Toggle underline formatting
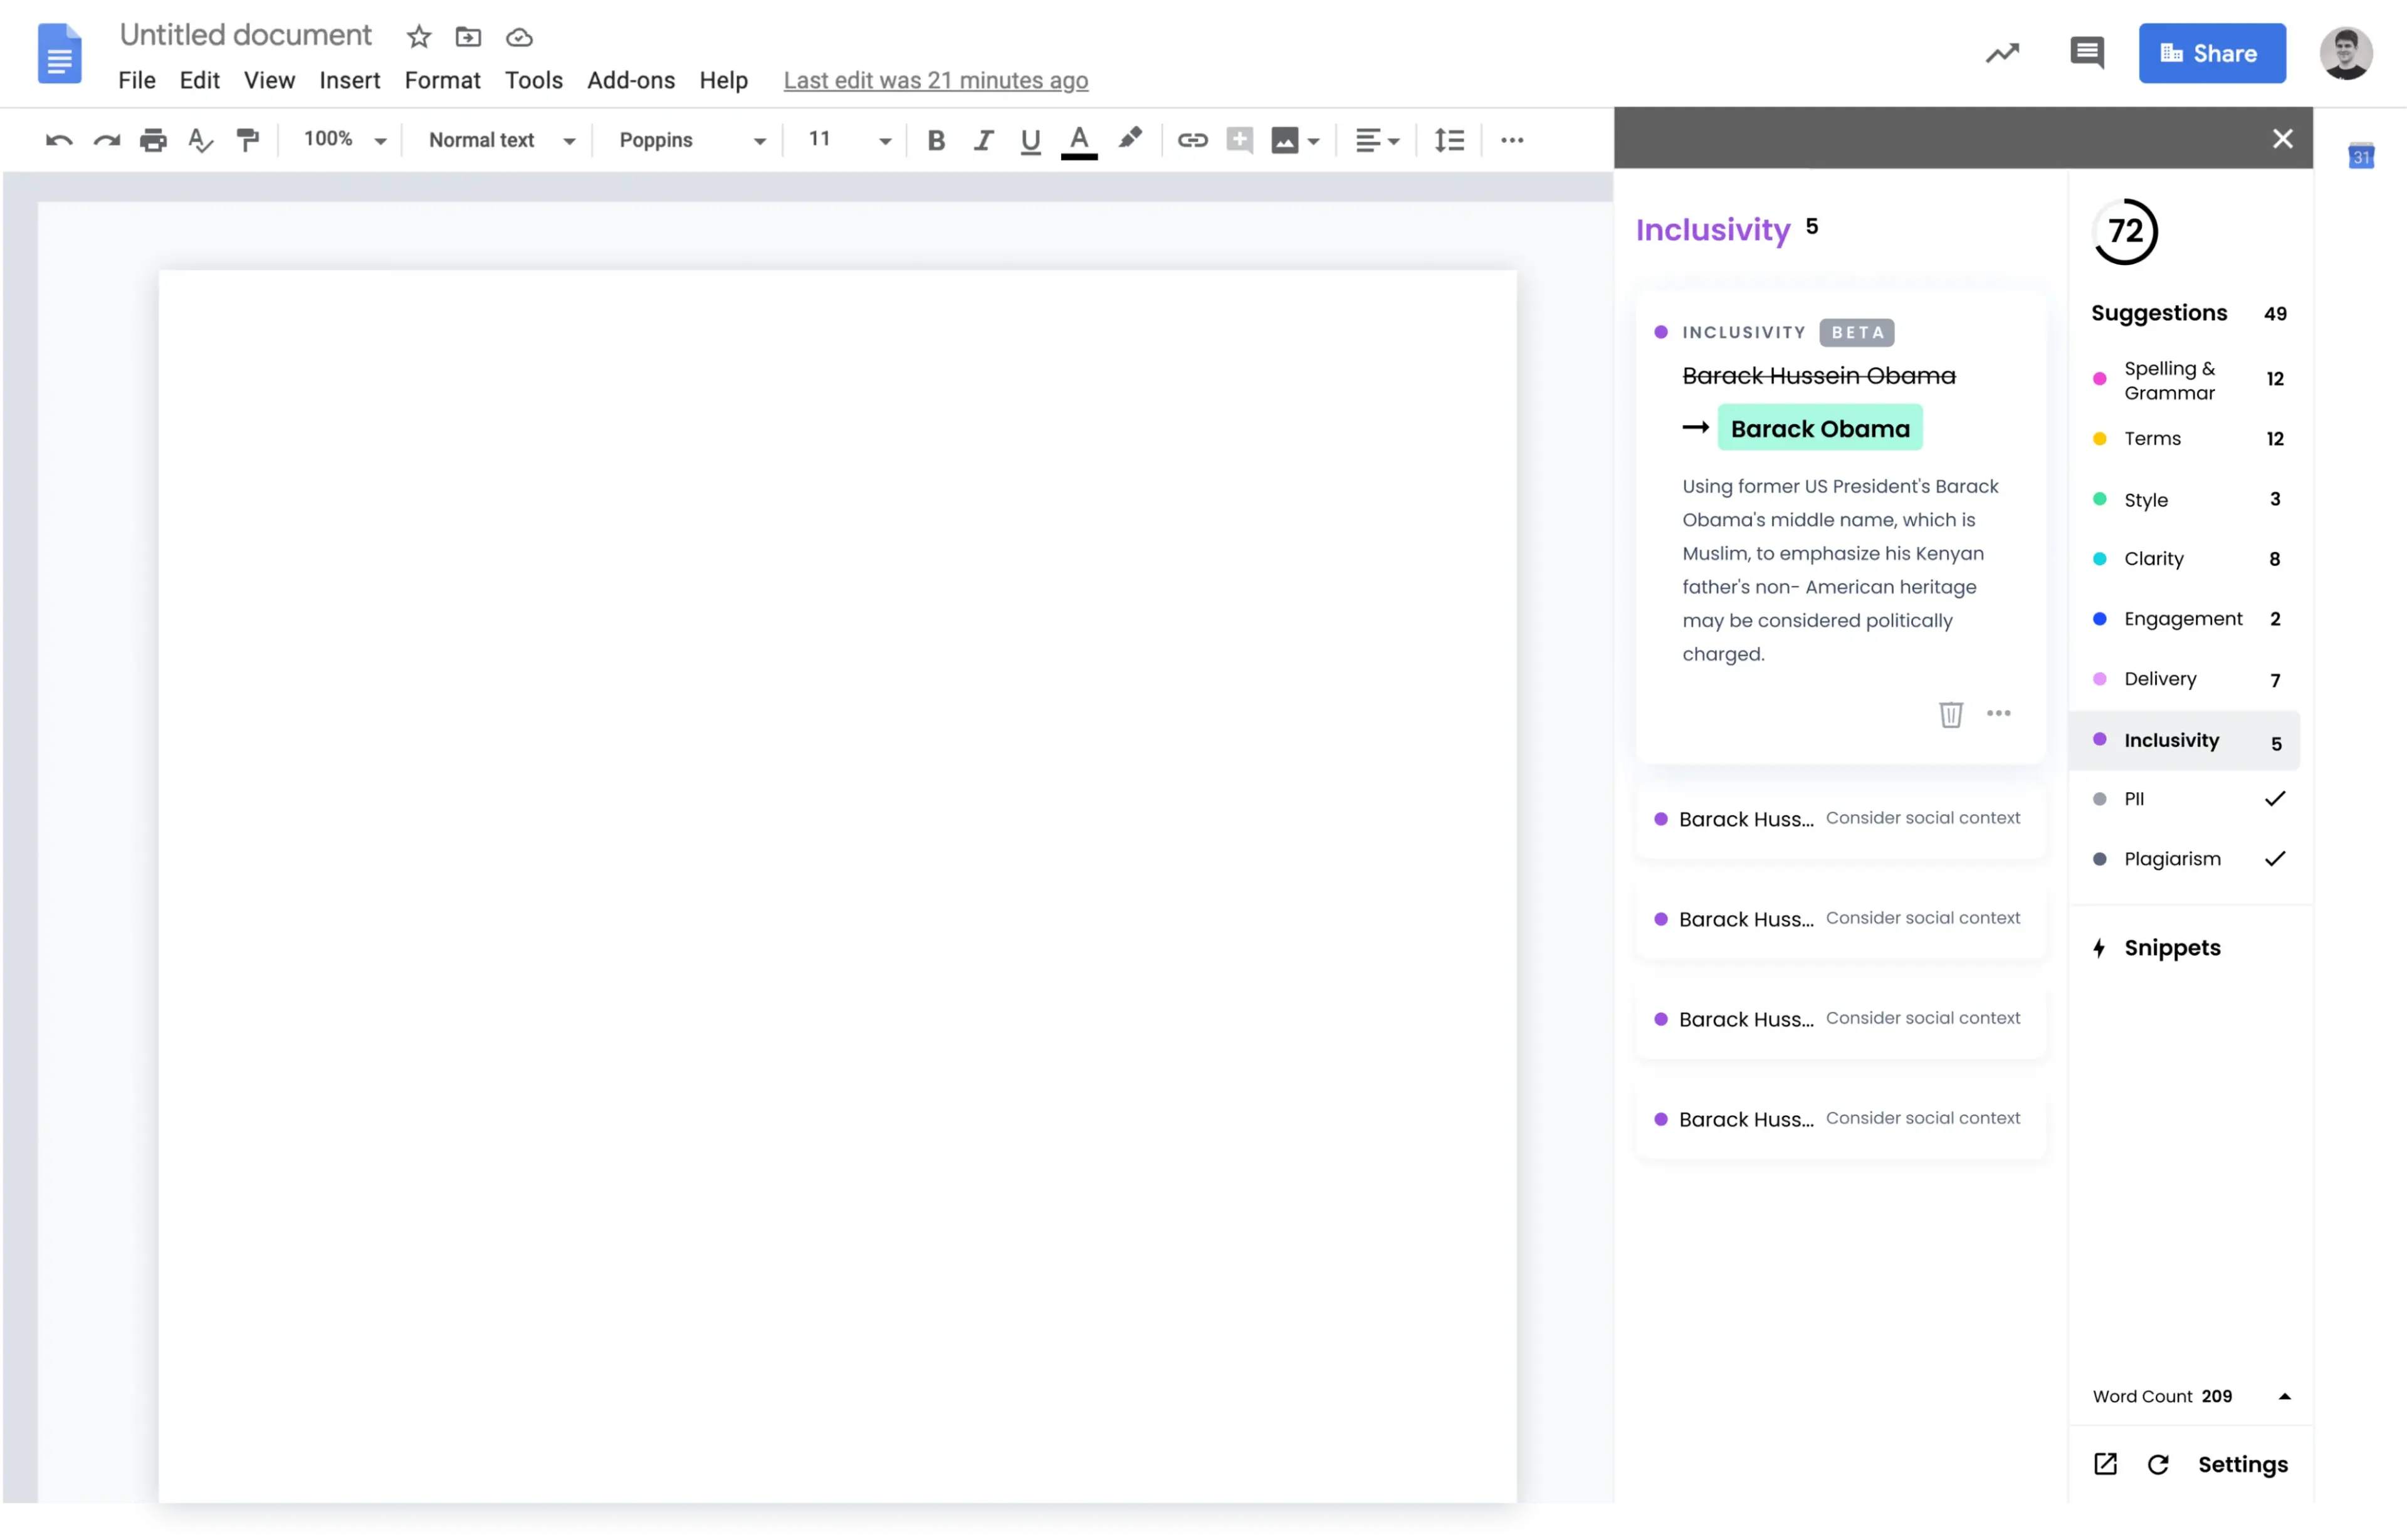Image resolution: width=2407 pixels, height=1540 pixels. [1030, 140]
